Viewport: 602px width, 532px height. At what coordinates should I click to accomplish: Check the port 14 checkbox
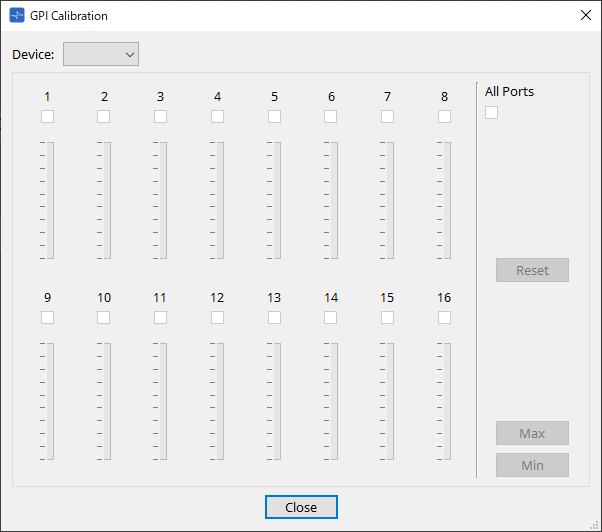[331, 317]
